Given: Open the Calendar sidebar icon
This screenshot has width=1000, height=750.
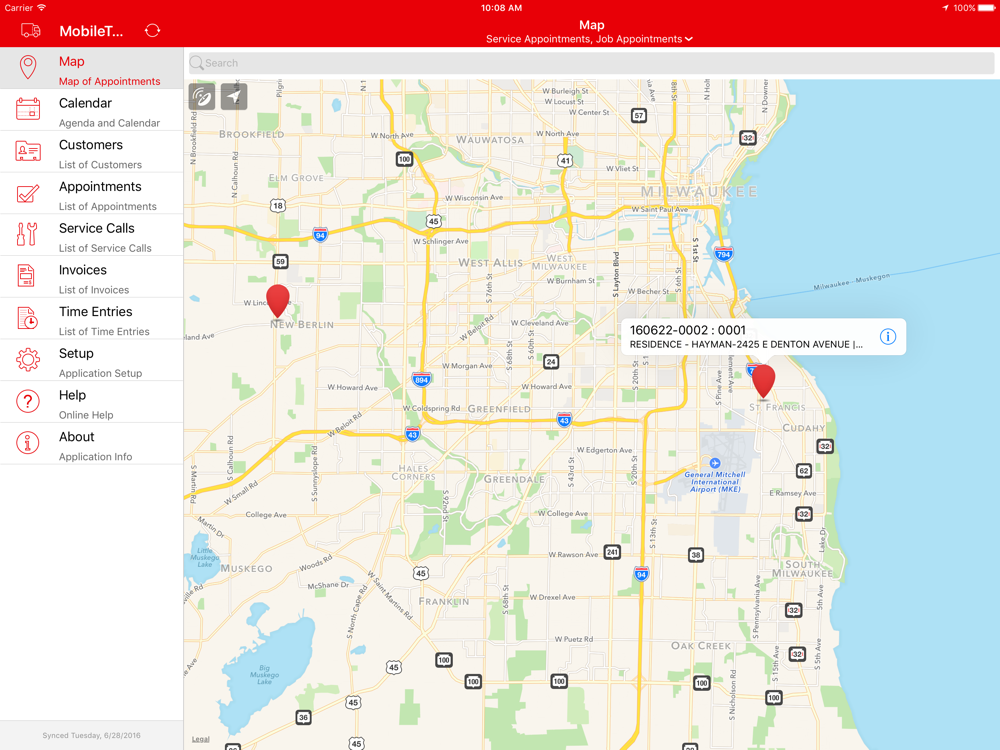Looking at the screenshot, I should (x=28, y=110).
